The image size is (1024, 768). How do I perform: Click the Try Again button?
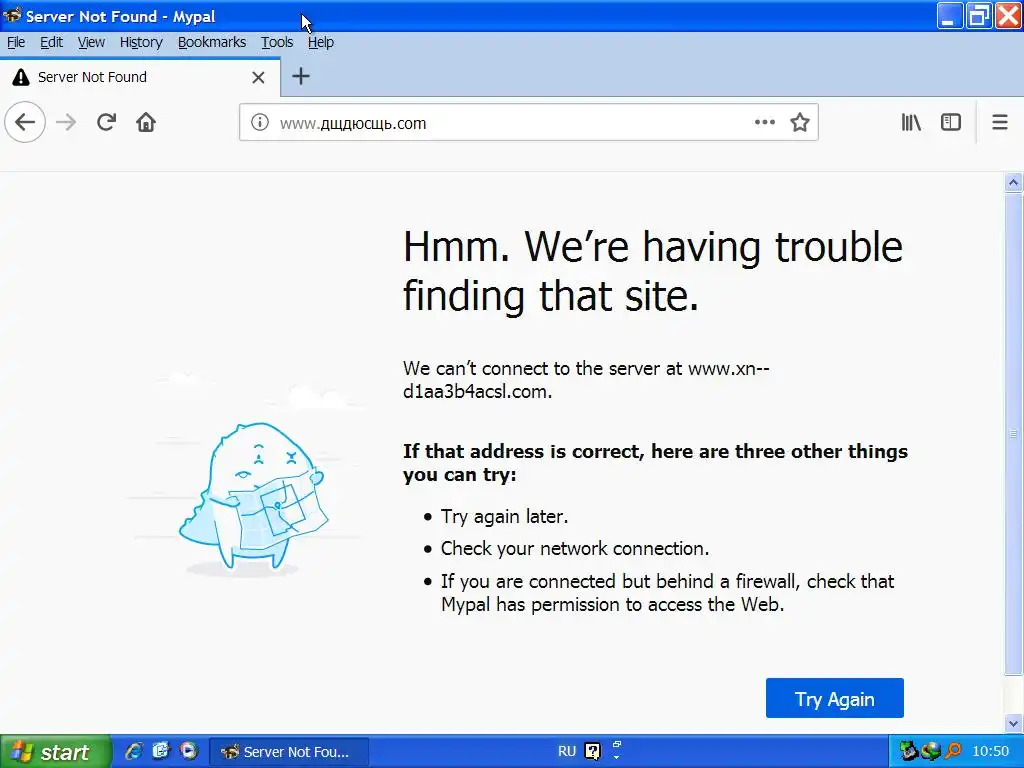pyautogui.click(x=835, y=698)
